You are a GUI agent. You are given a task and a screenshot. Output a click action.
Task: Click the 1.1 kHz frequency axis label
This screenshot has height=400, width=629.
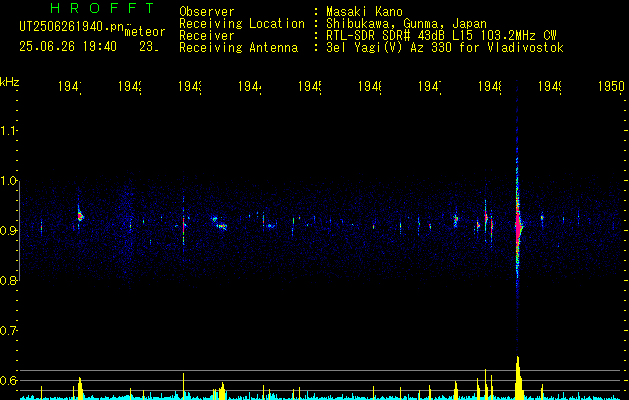click(x=8, y=131)
